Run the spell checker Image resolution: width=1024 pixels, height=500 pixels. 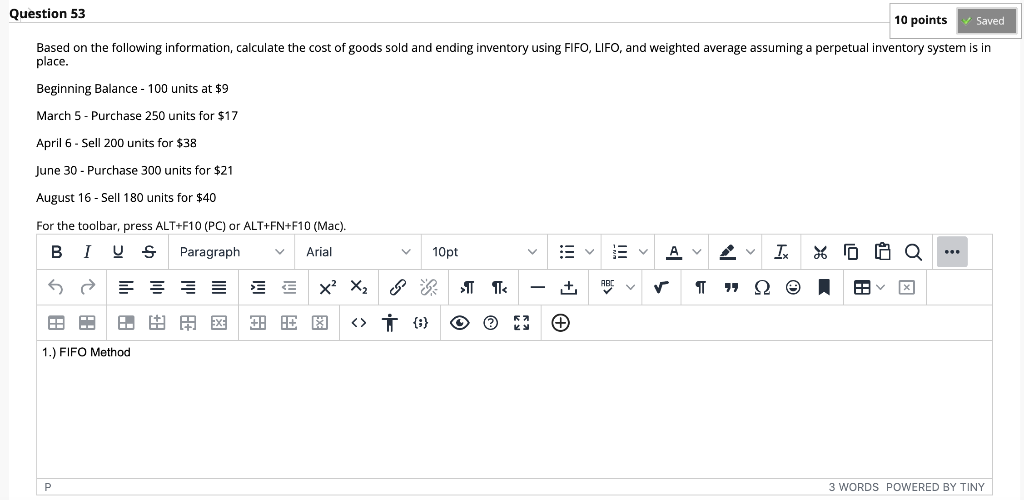tap(608, 287)
